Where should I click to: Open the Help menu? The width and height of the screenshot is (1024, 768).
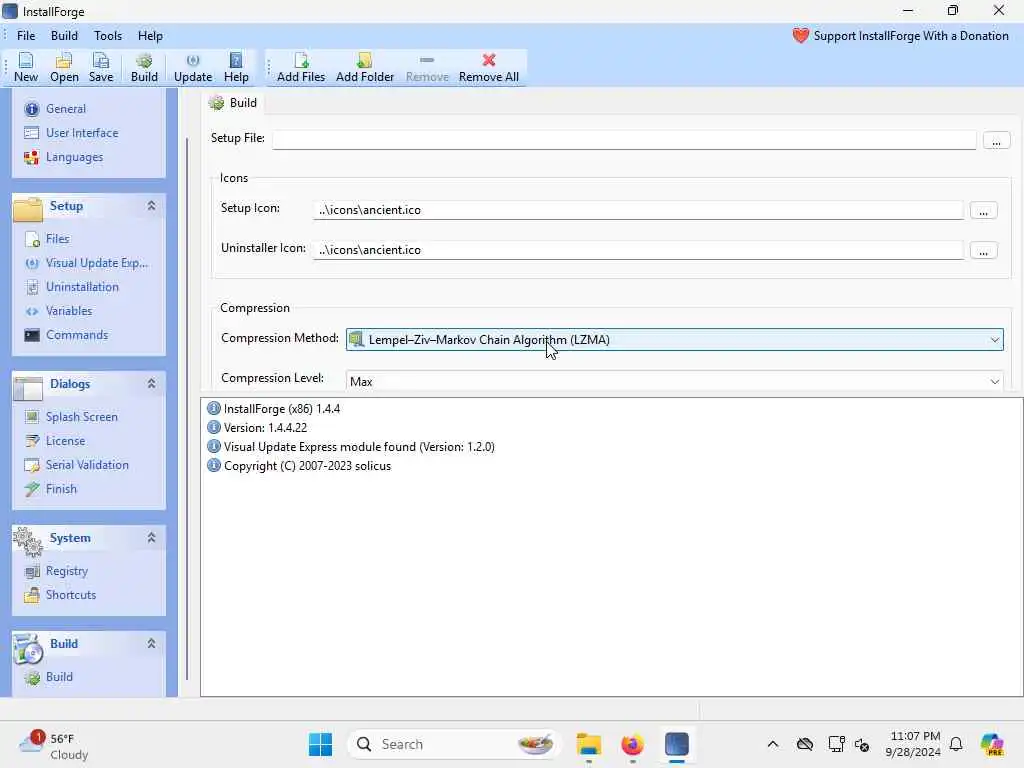coord(150,36)
